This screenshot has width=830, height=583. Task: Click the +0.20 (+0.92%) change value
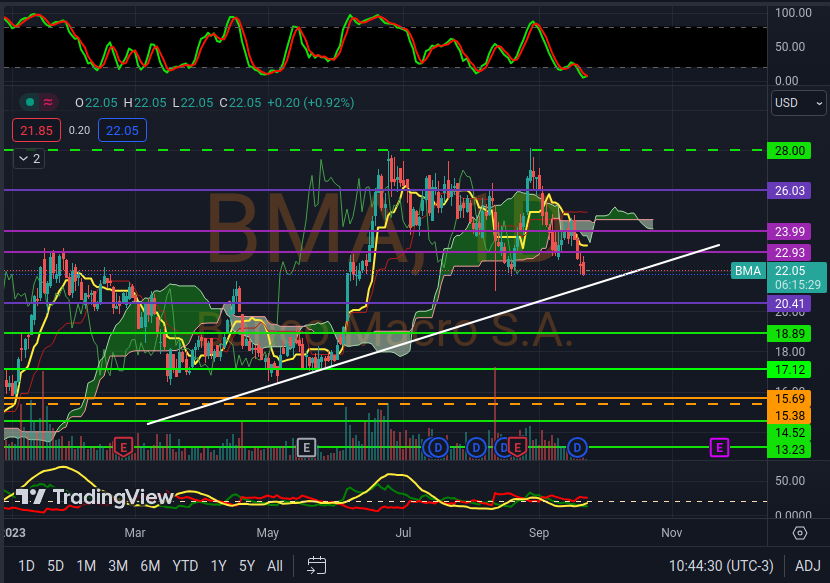click(311, 103)
